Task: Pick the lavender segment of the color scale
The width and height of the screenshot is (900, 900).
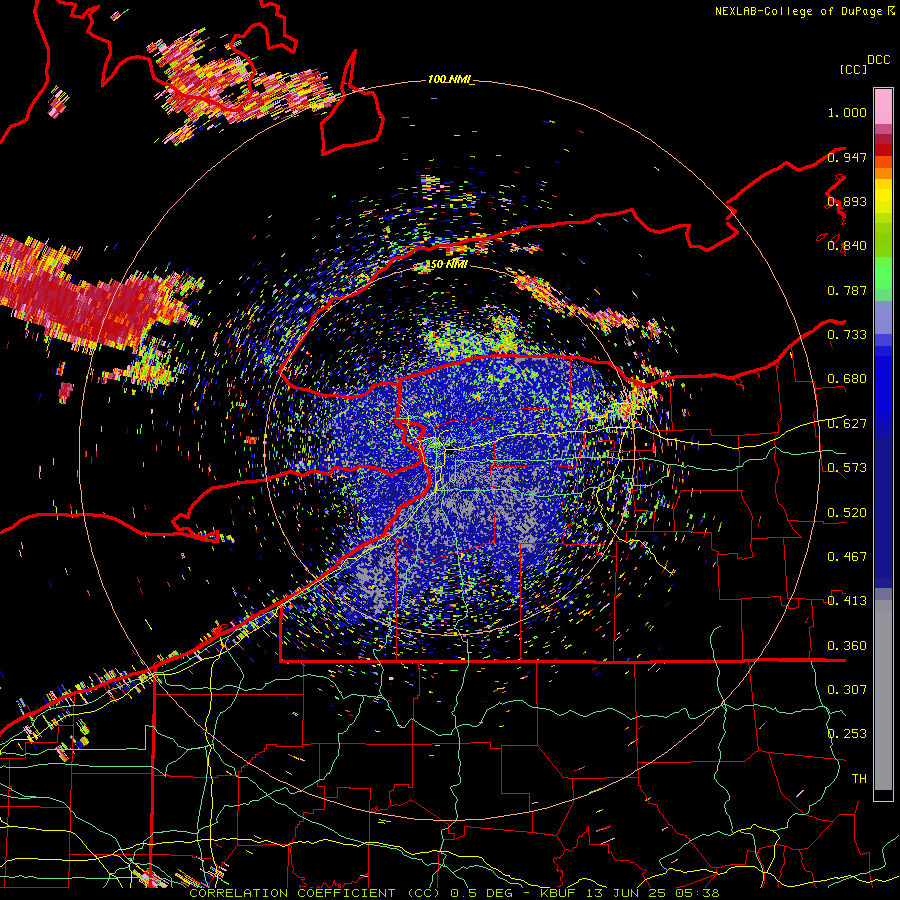Action: pyautogui.click(x=883, y=317)
